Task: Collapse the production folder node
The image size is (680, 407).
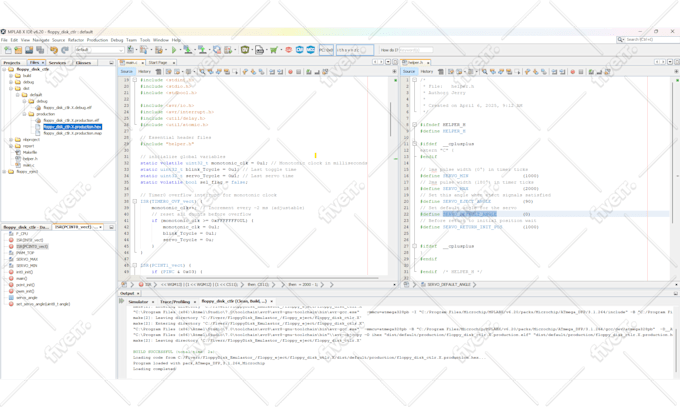Action: 24,114
